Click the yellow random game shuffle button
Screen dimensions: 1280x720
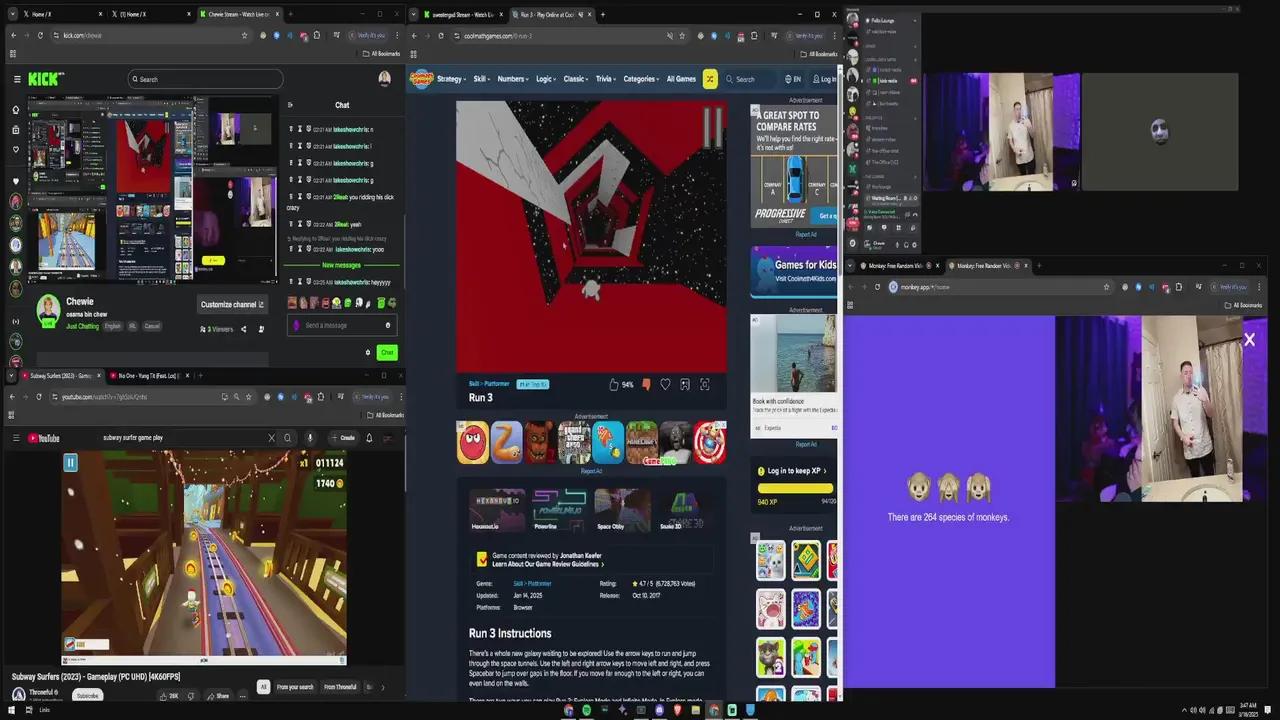tap(710, 79)
